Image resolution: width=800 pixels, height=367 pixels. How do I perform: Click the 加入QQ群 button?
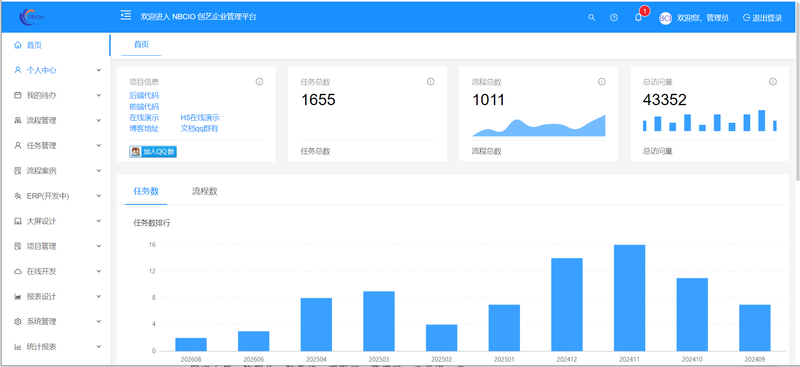click(x=153, y=152)
